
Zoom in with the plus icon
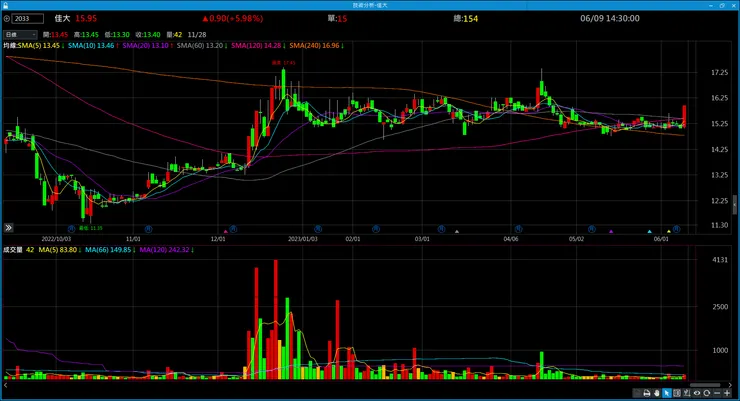(727, 393)
